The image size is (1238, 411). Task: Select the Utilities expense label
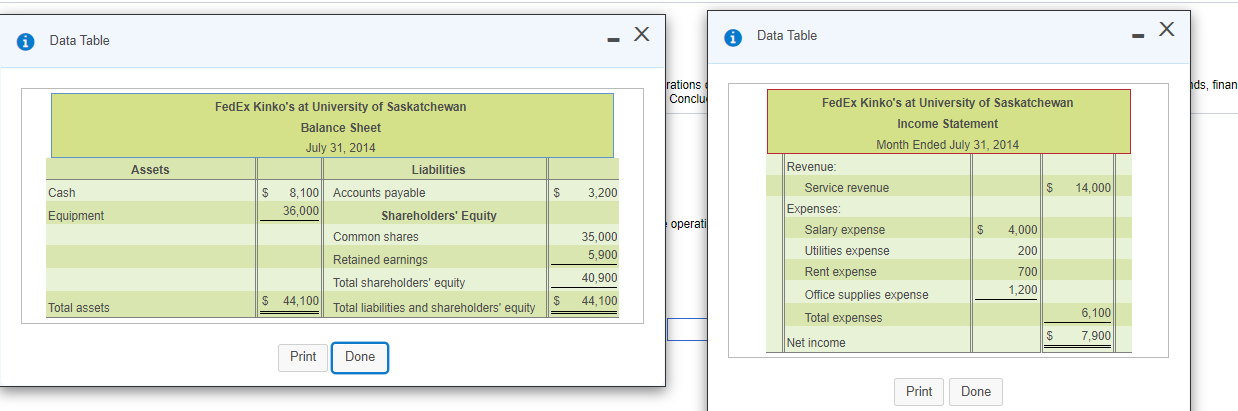(x=847, y=251)
